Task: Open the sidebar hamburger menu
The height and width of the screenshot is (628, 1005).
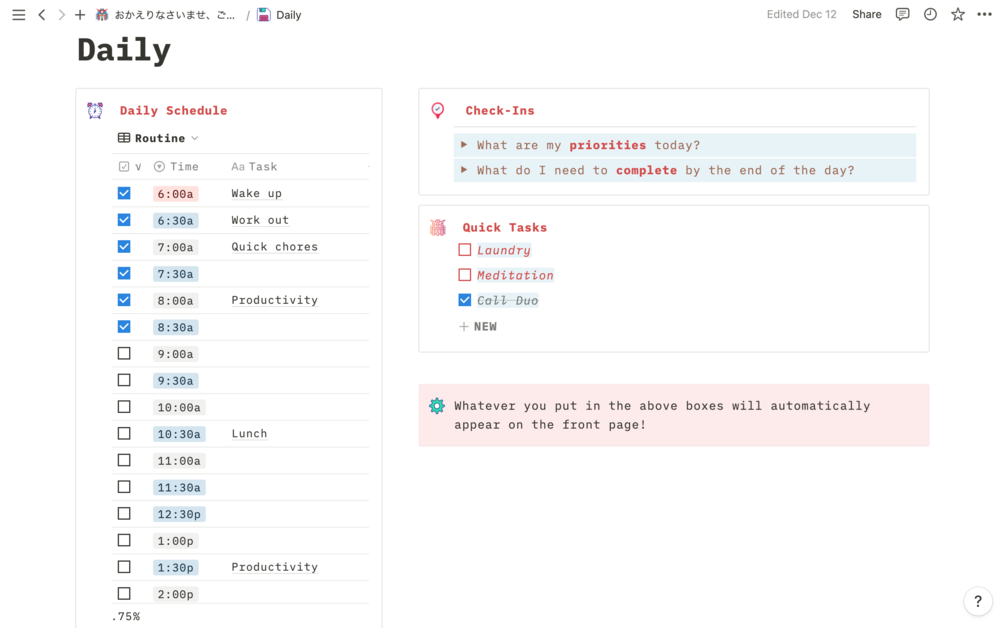Action: point(18,15)
